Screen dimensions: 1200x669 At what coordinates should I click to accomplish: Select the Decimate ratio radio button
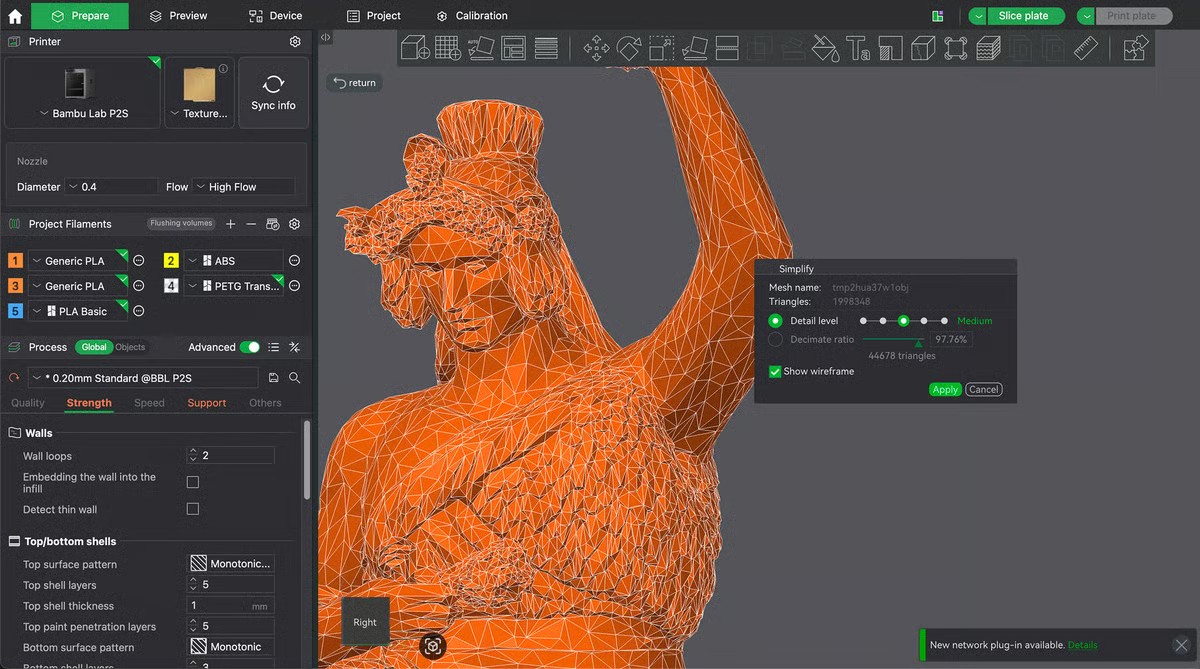click(775, 339)
